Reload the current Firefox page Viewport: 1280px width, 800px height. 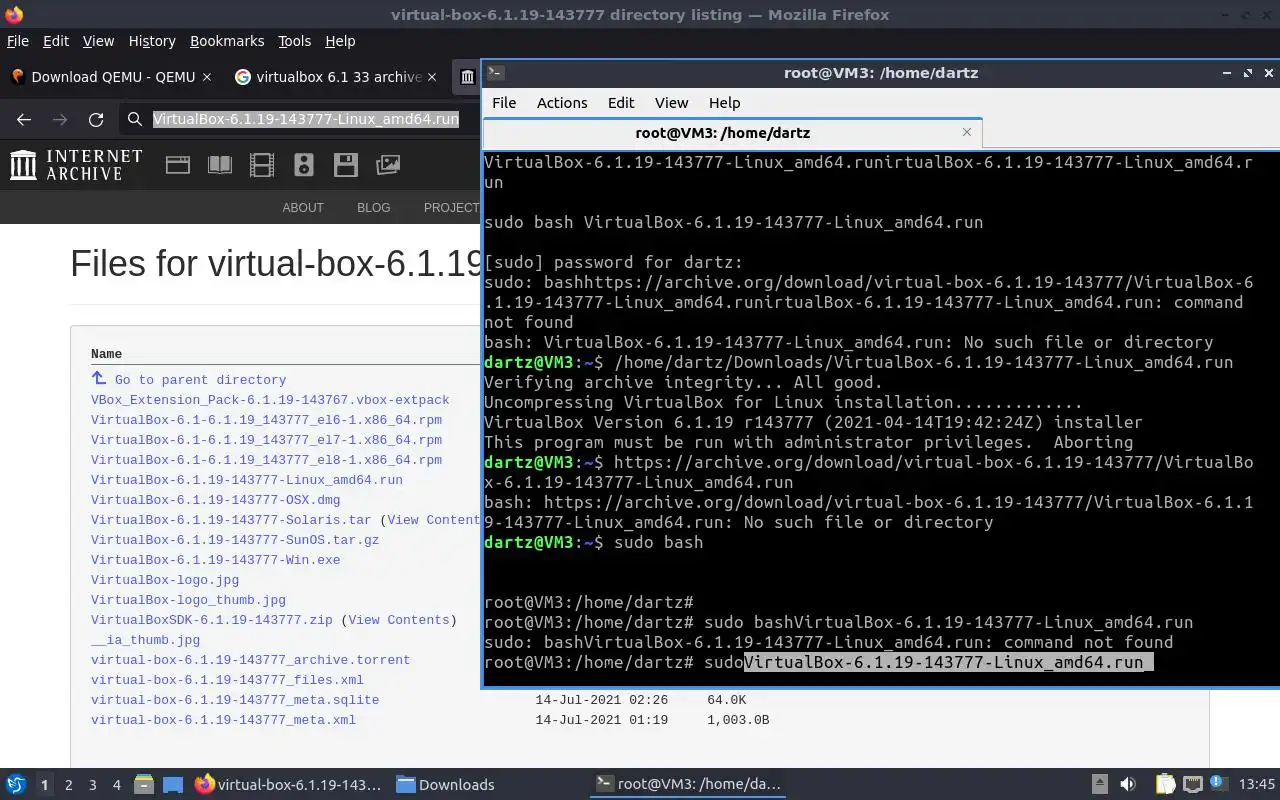pos(96,119)
